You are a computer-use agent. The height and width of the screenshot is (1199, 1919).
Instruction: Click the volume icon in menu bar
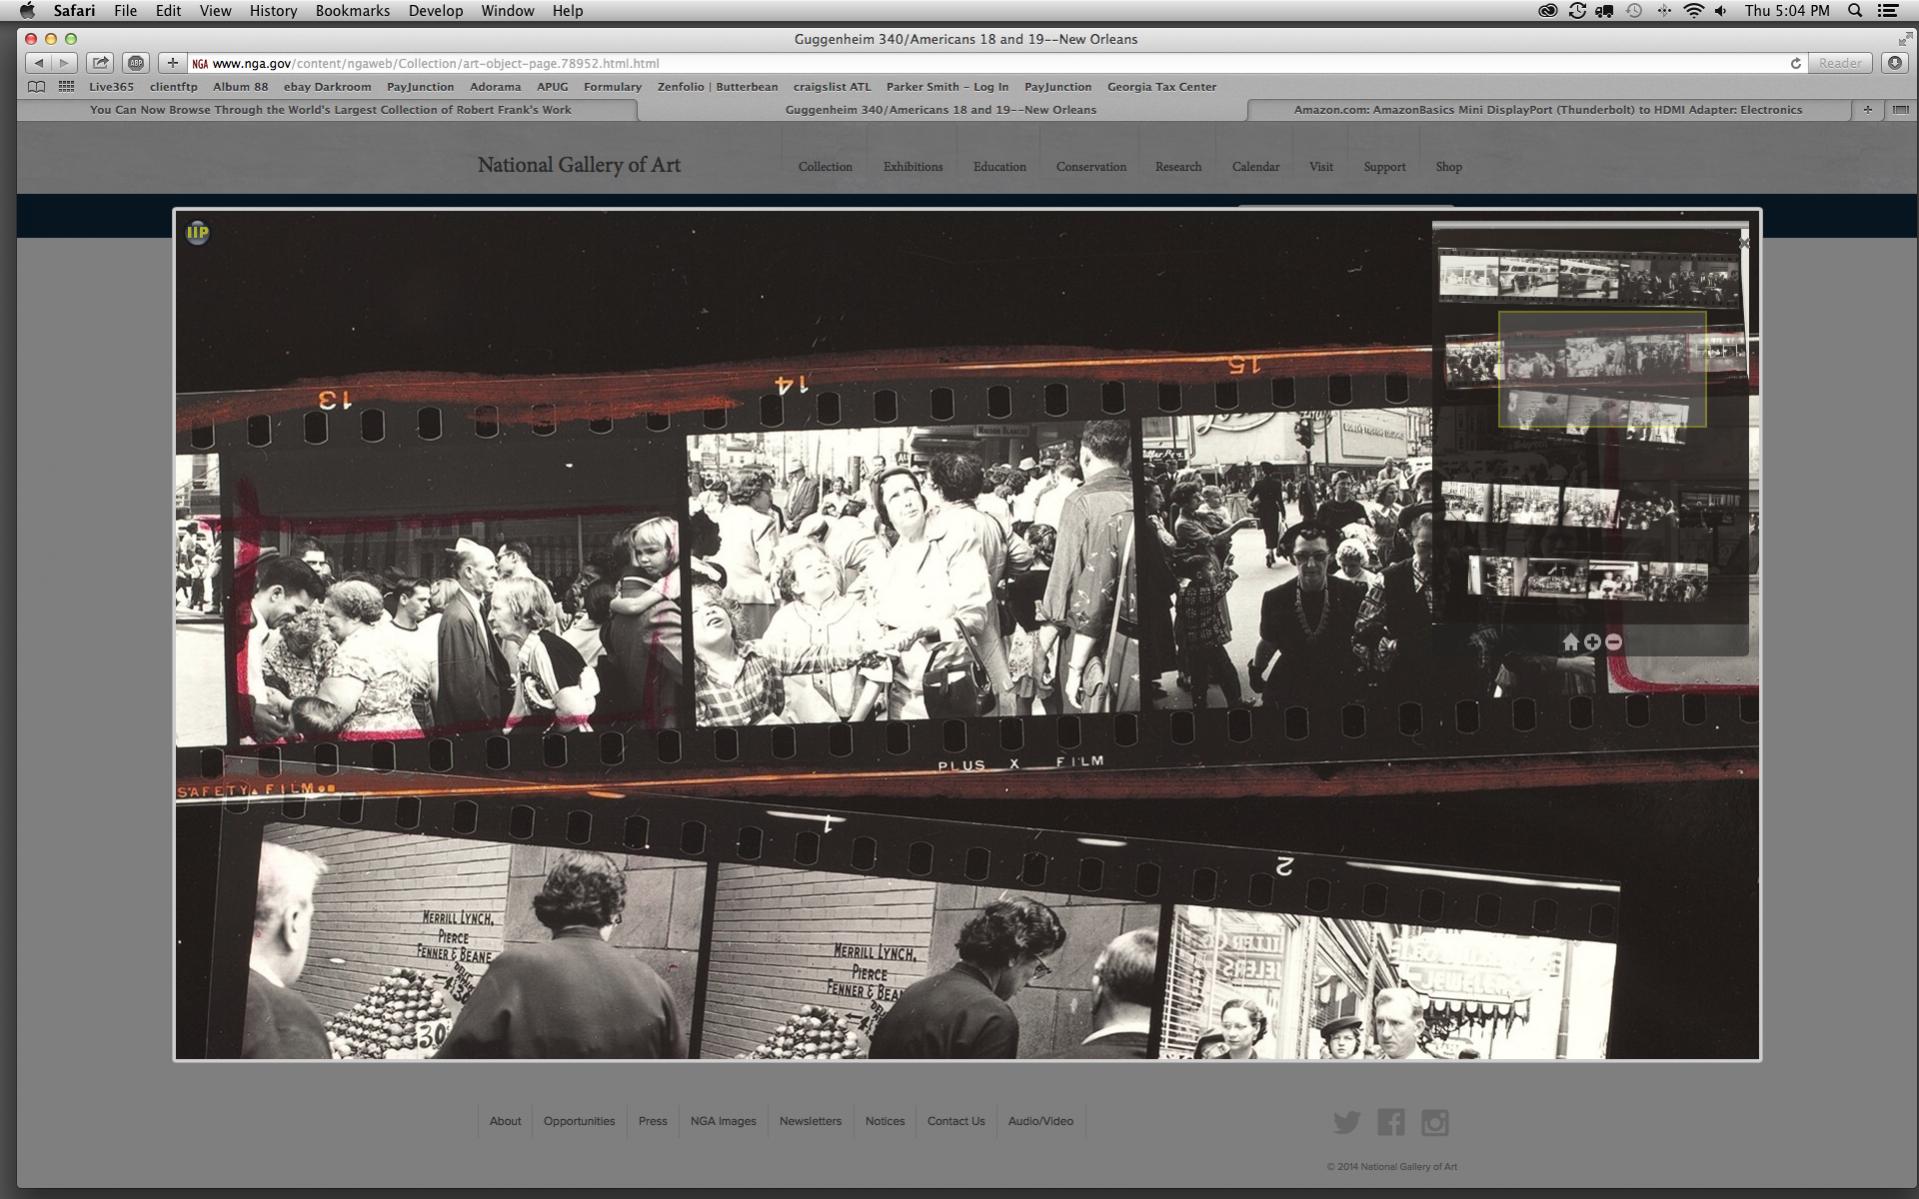(1720, 11)
